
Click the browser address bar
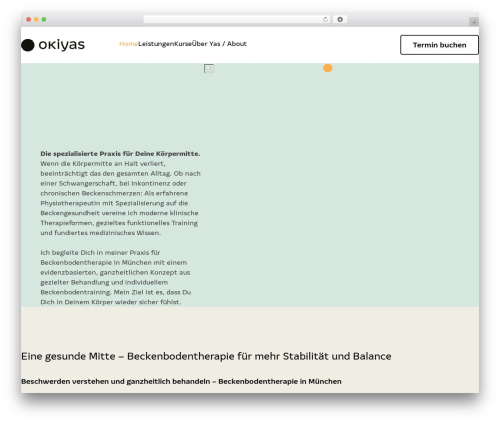point(236,19)
